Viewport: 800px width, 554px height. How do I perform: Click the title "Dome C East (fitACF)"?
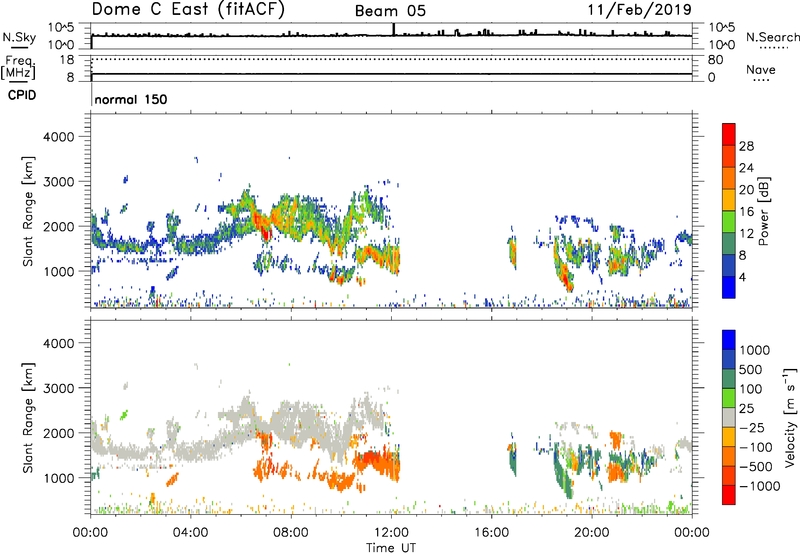tap(188, 9)
